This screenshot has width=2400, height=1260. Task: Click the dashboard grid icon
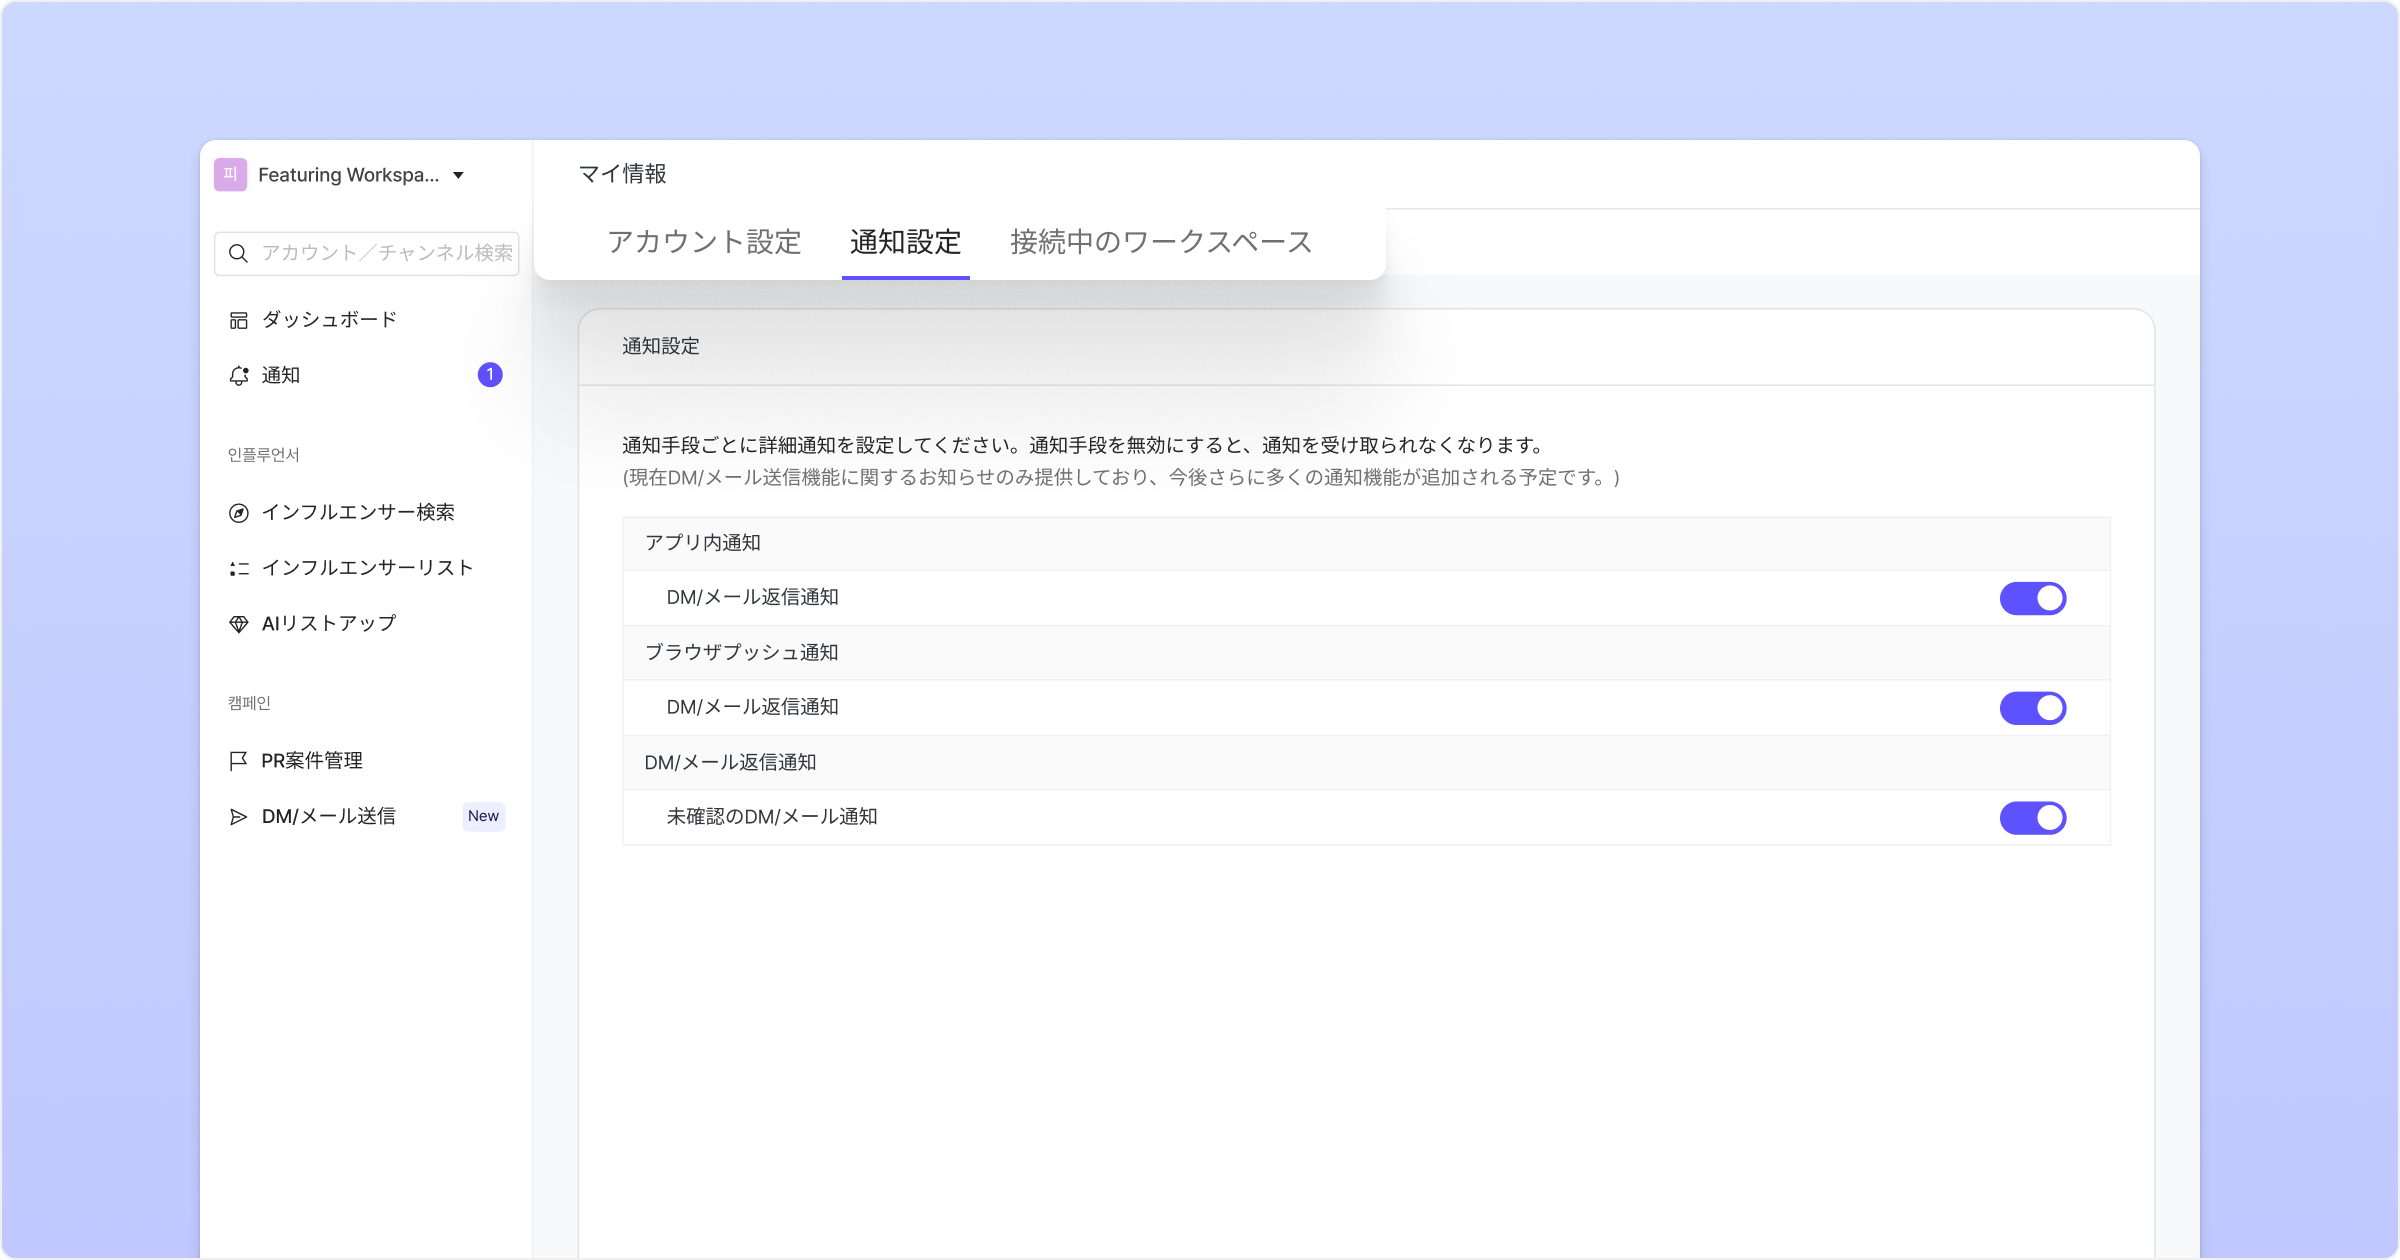[x=238, y=320]
